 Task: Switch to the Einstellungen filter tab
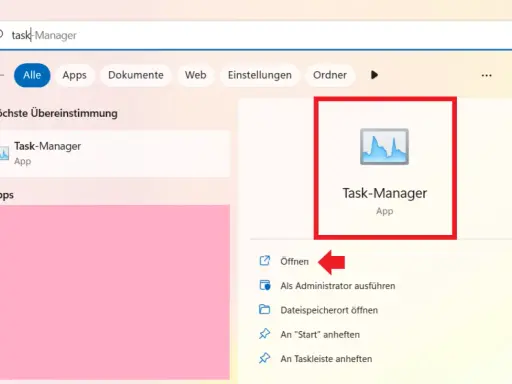pyautogui.click(x=260, y=75)
